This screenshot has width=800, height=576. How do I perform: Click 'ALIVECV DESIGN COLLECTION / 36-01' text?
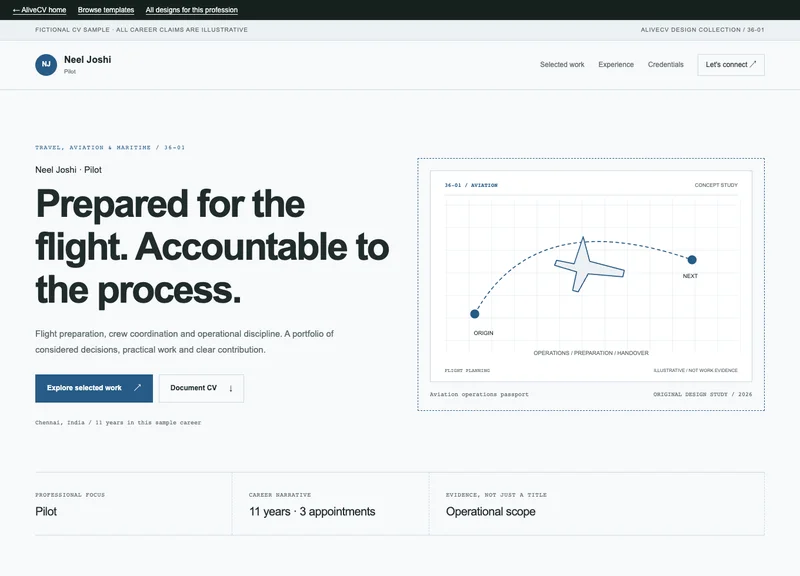point(702,30)
